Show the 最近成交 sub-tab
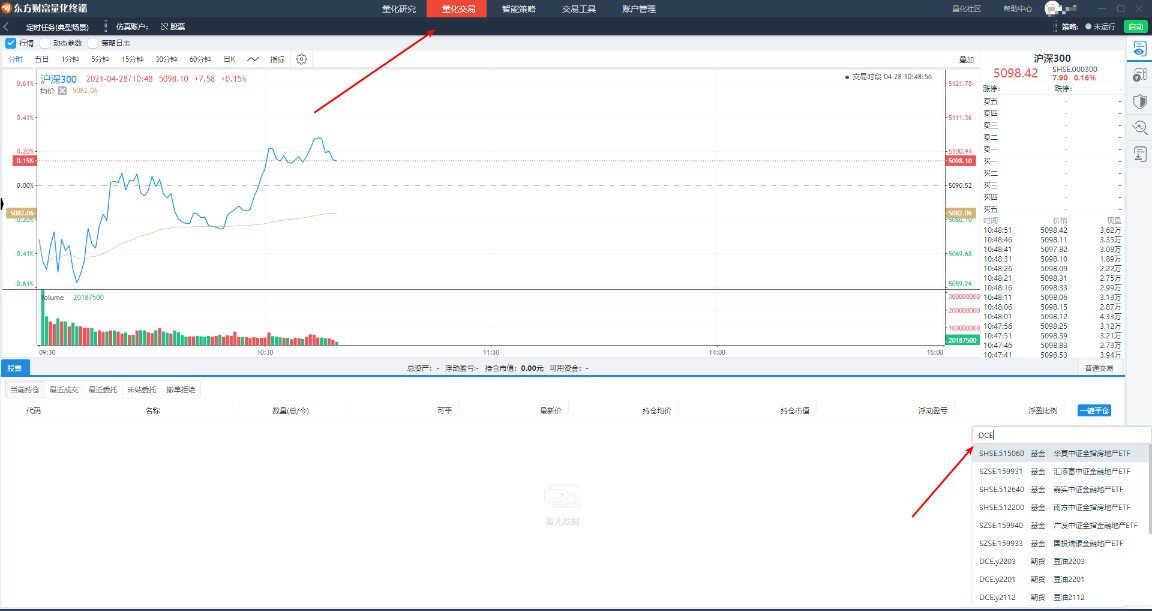Viewport: 1152px width, 611px height. (x=64, y=389)
